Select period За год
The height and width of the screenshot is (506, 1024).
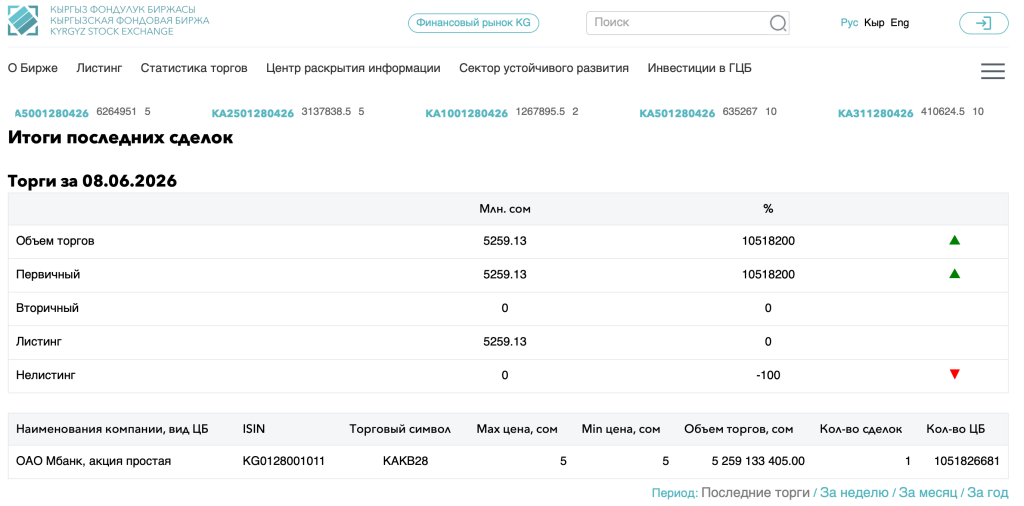[988, 493]
